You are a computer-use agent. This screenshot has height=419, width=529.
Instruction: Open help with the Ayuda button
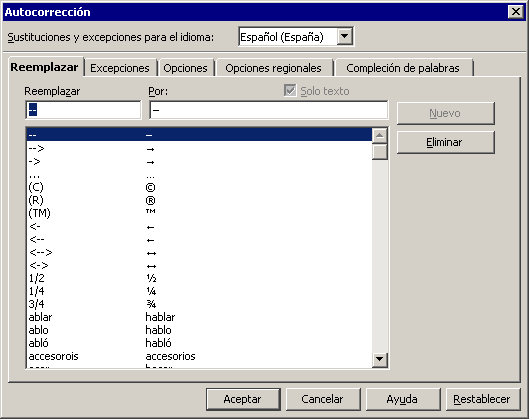[x=403, y=399]
